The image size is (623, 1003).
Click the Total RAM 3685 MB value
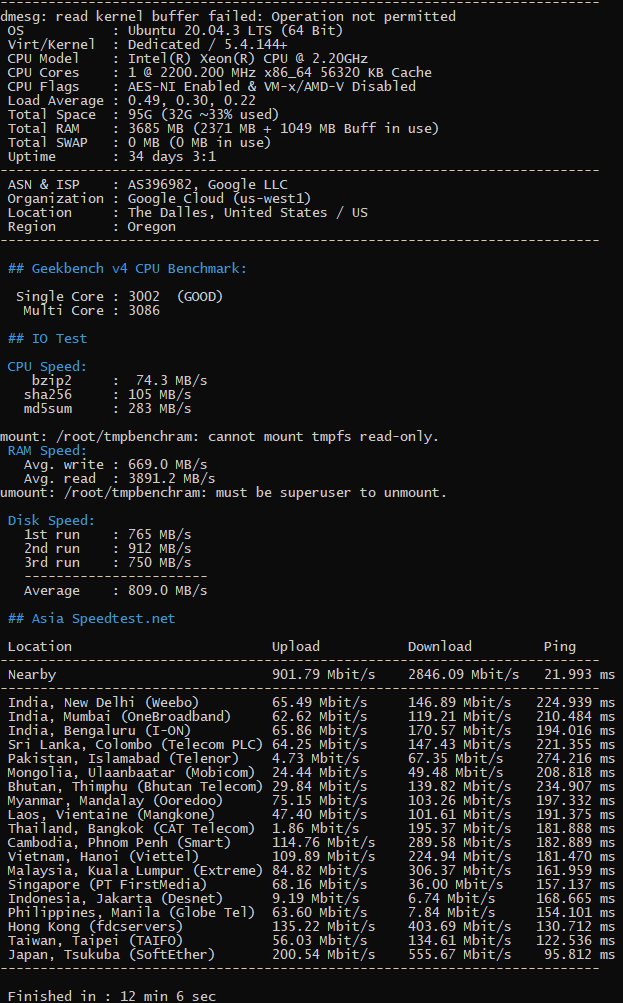(283, 129)
